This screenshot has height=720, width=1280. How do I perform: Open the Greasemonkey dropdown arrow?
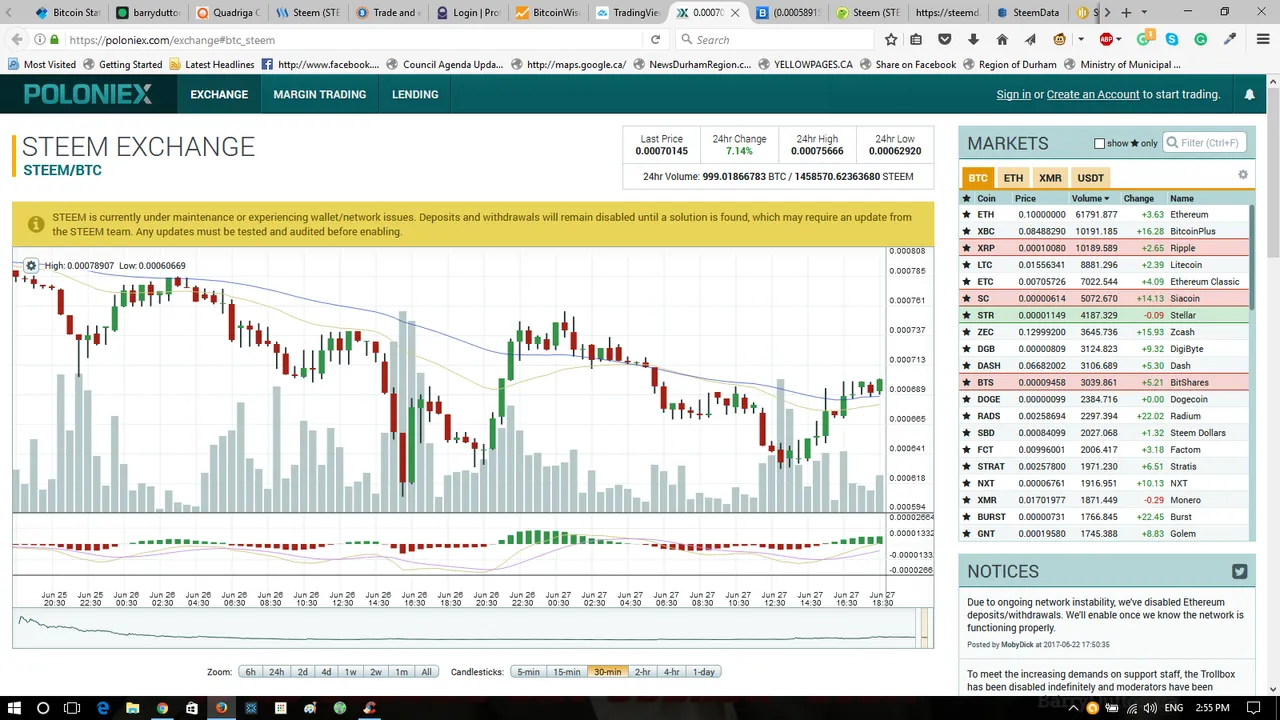pyautogui.click(x=1081, y=40)
